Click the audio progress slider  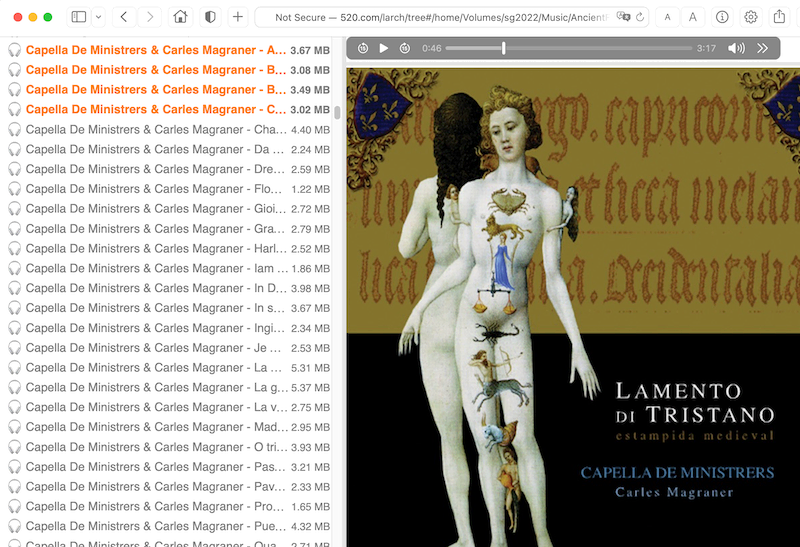[x=568, y=48]
